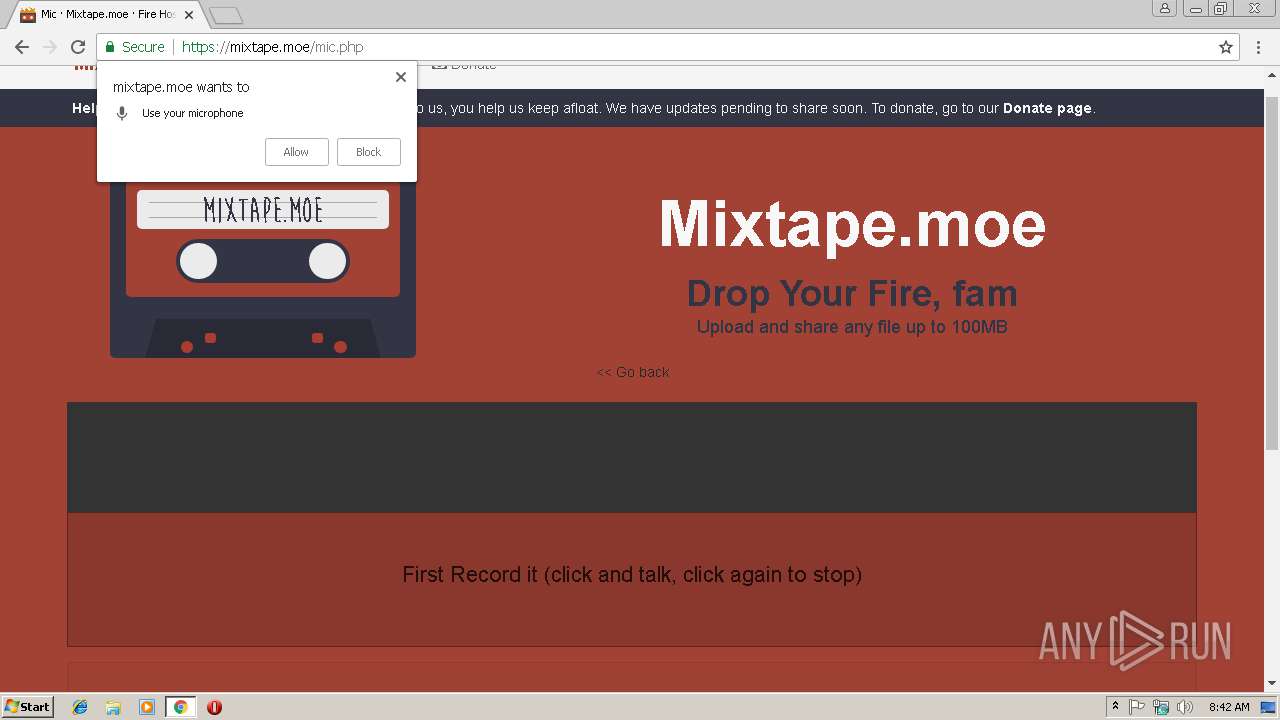Open the media player taskbar icon
The image size is (1280, 720).
coord(147,707)
